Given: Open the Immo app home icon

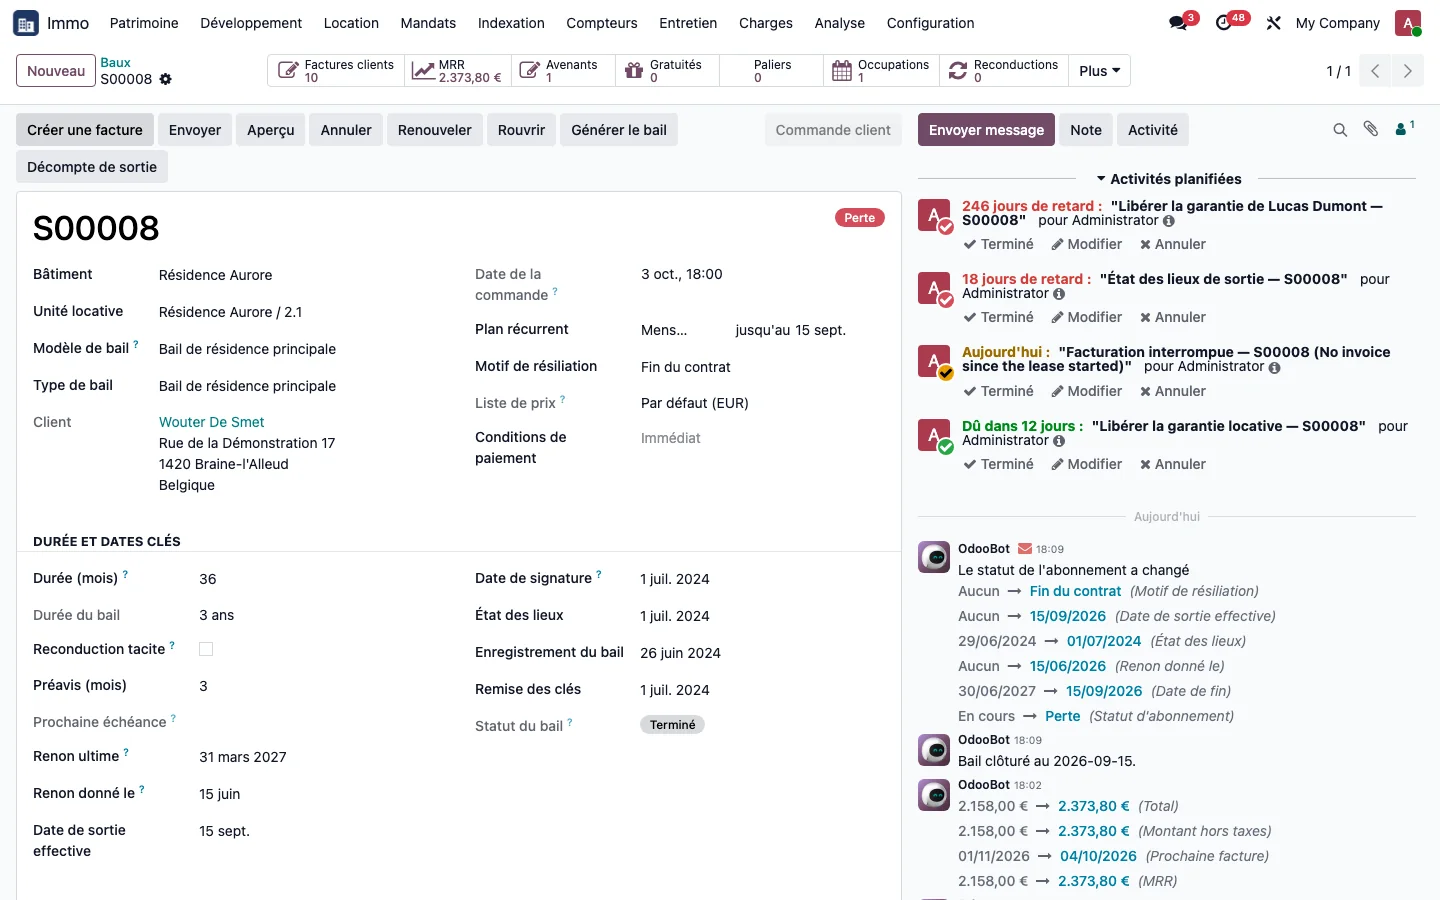Looking at the screenshot, I should click(26, 23).
